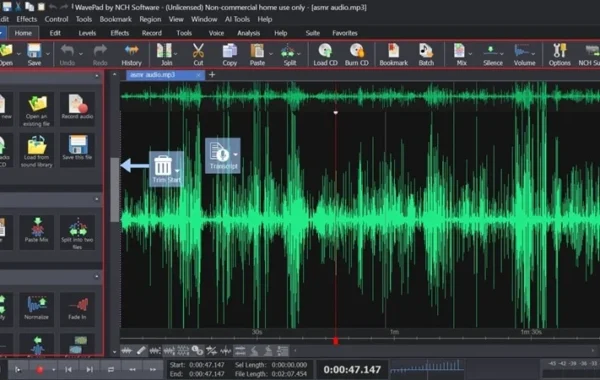The height and width of the screenshot is (380, 600).
Task: Click the sidebar vertical scrollbar thumb
Action: (x=114, y=189)
